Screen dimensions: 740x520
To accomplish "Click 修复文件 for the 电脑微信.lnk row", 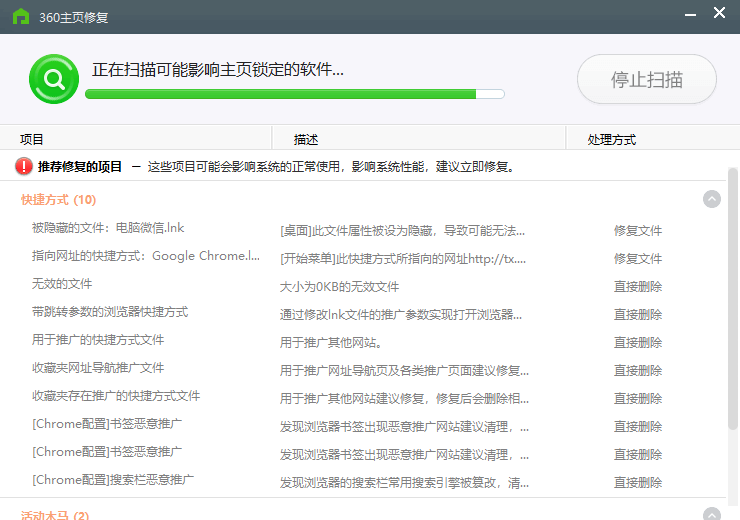I will pos(638,231).
